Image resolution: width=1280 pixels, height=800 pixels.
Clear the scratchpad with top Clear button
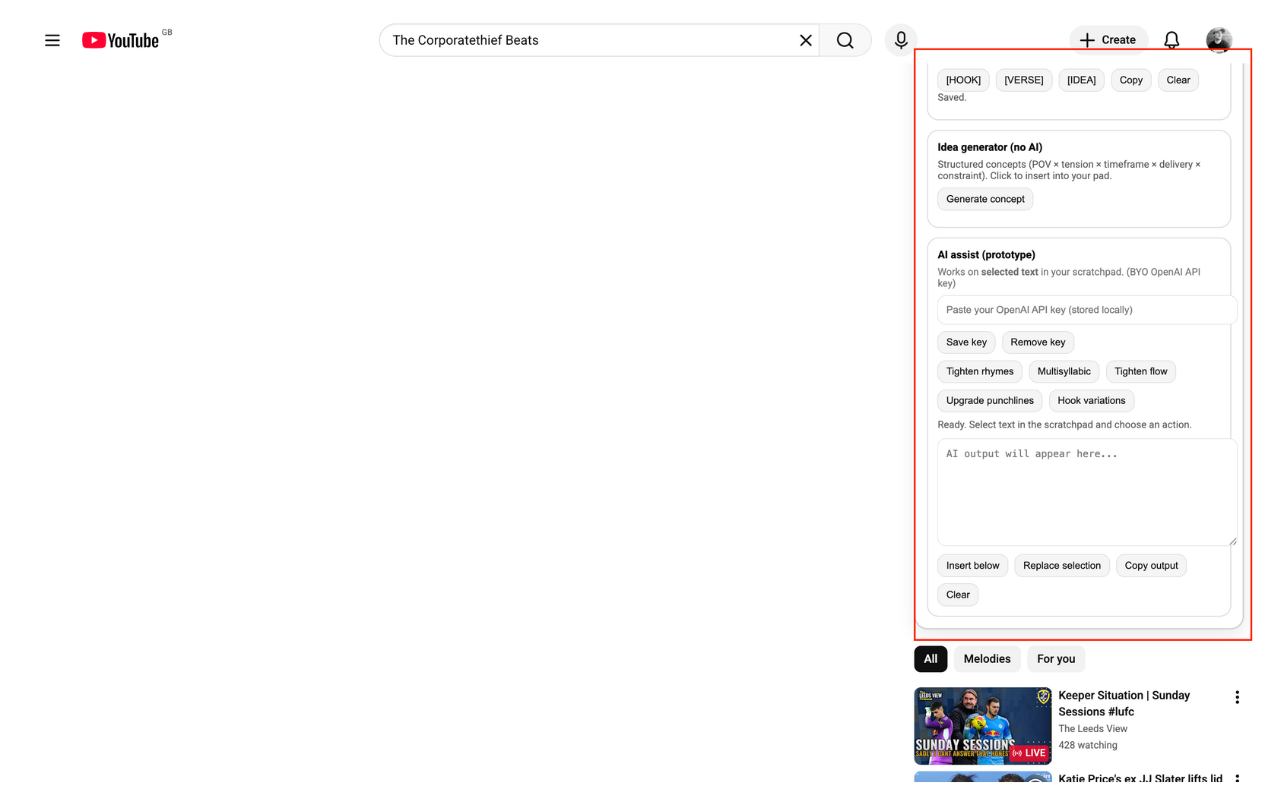[1178, 80]
